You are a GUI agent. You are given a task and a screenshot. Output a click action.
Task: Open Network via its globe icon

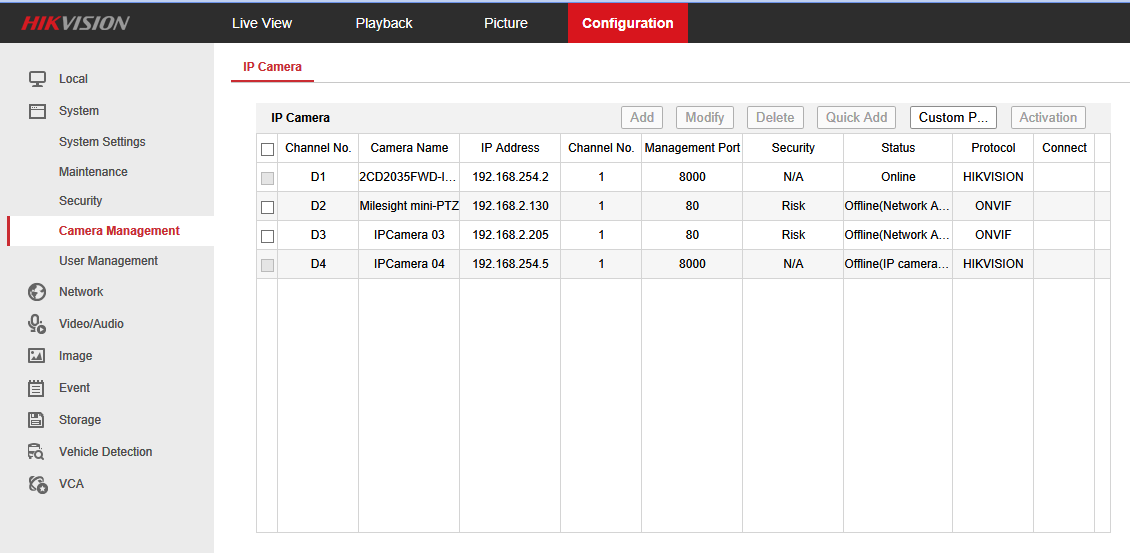pos(37,292)
